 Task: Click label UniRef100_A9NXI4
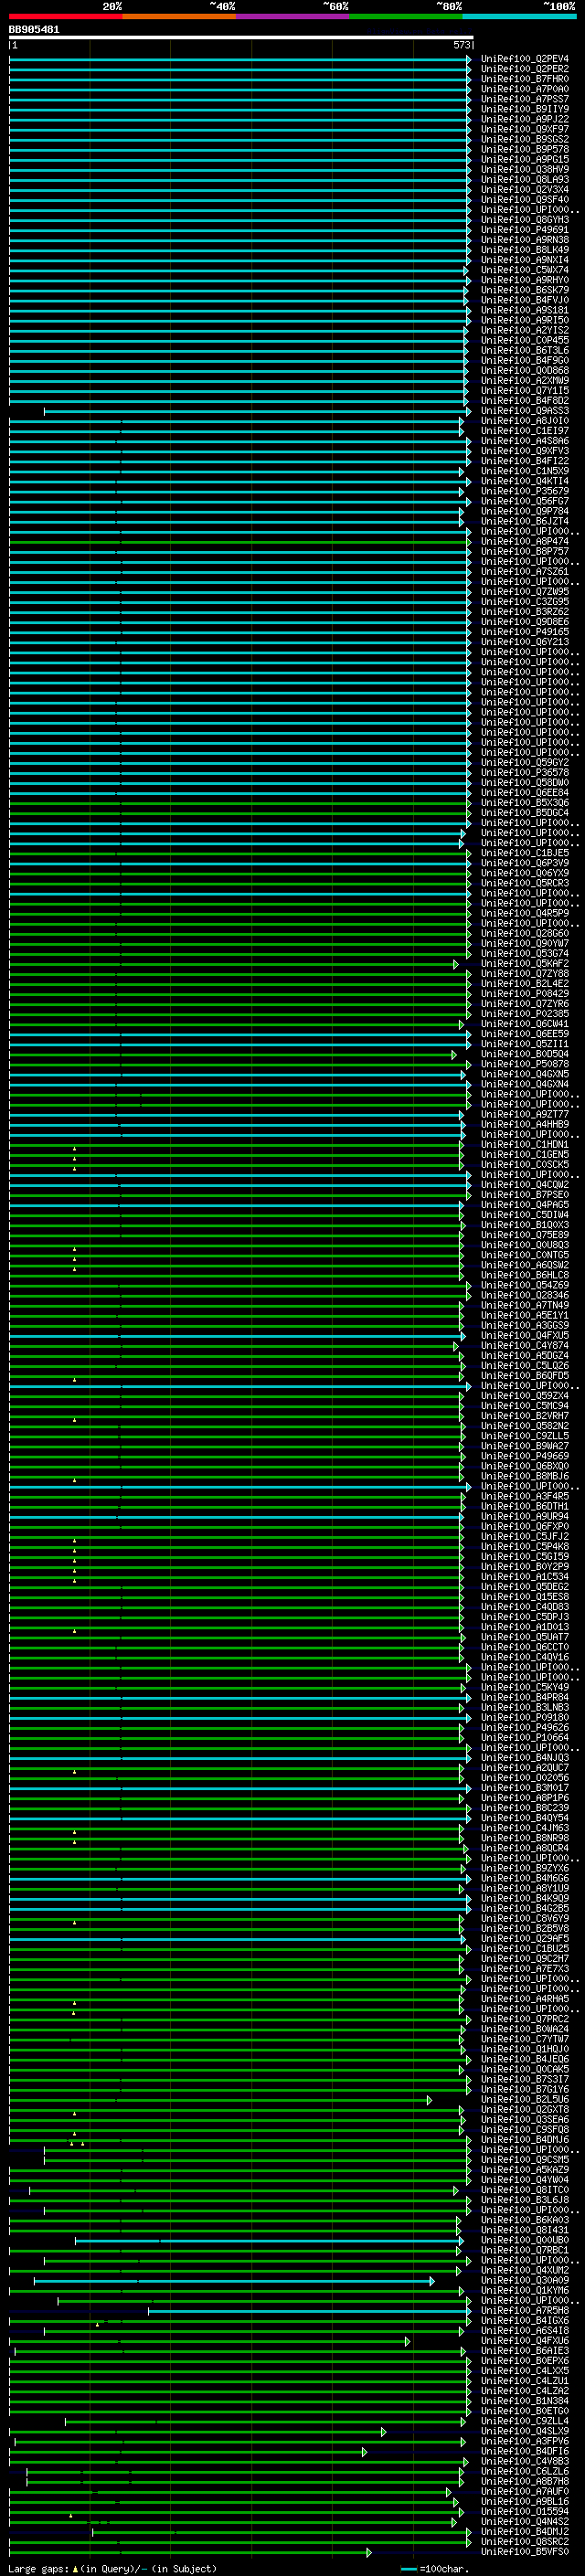(525, 260)
